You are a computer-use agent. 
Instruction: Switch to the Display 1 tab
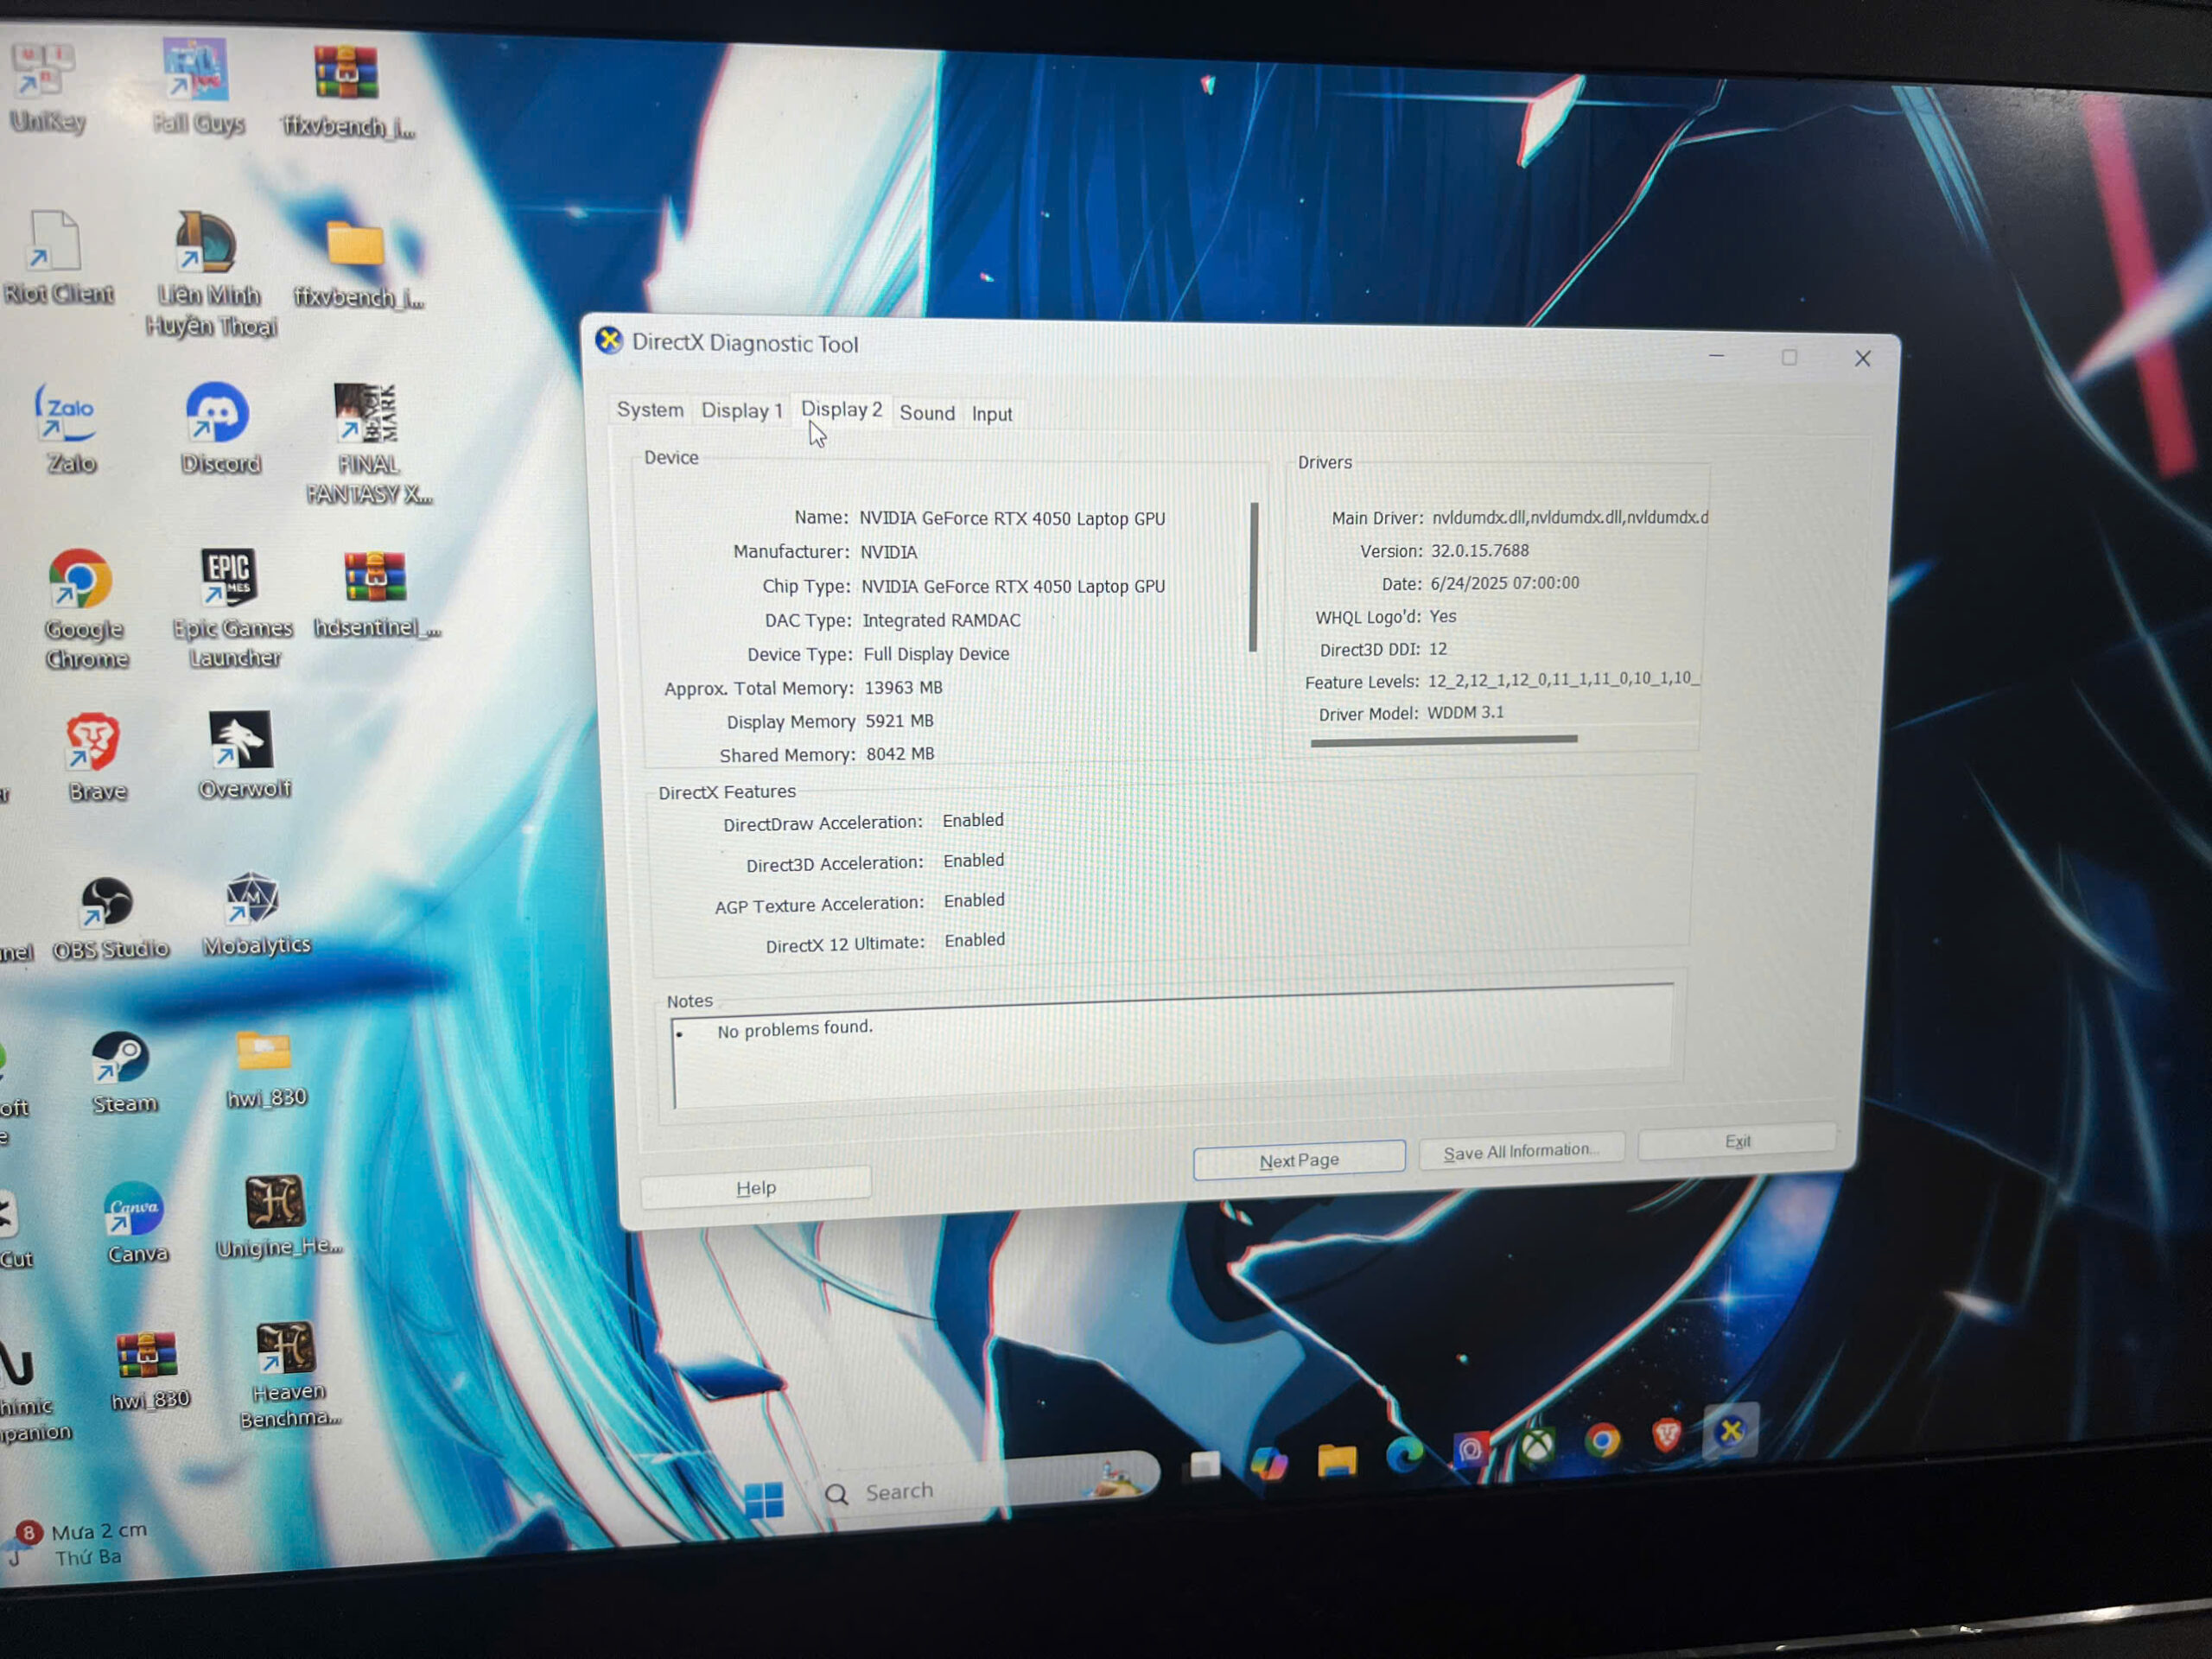click(x=741, y=411)
